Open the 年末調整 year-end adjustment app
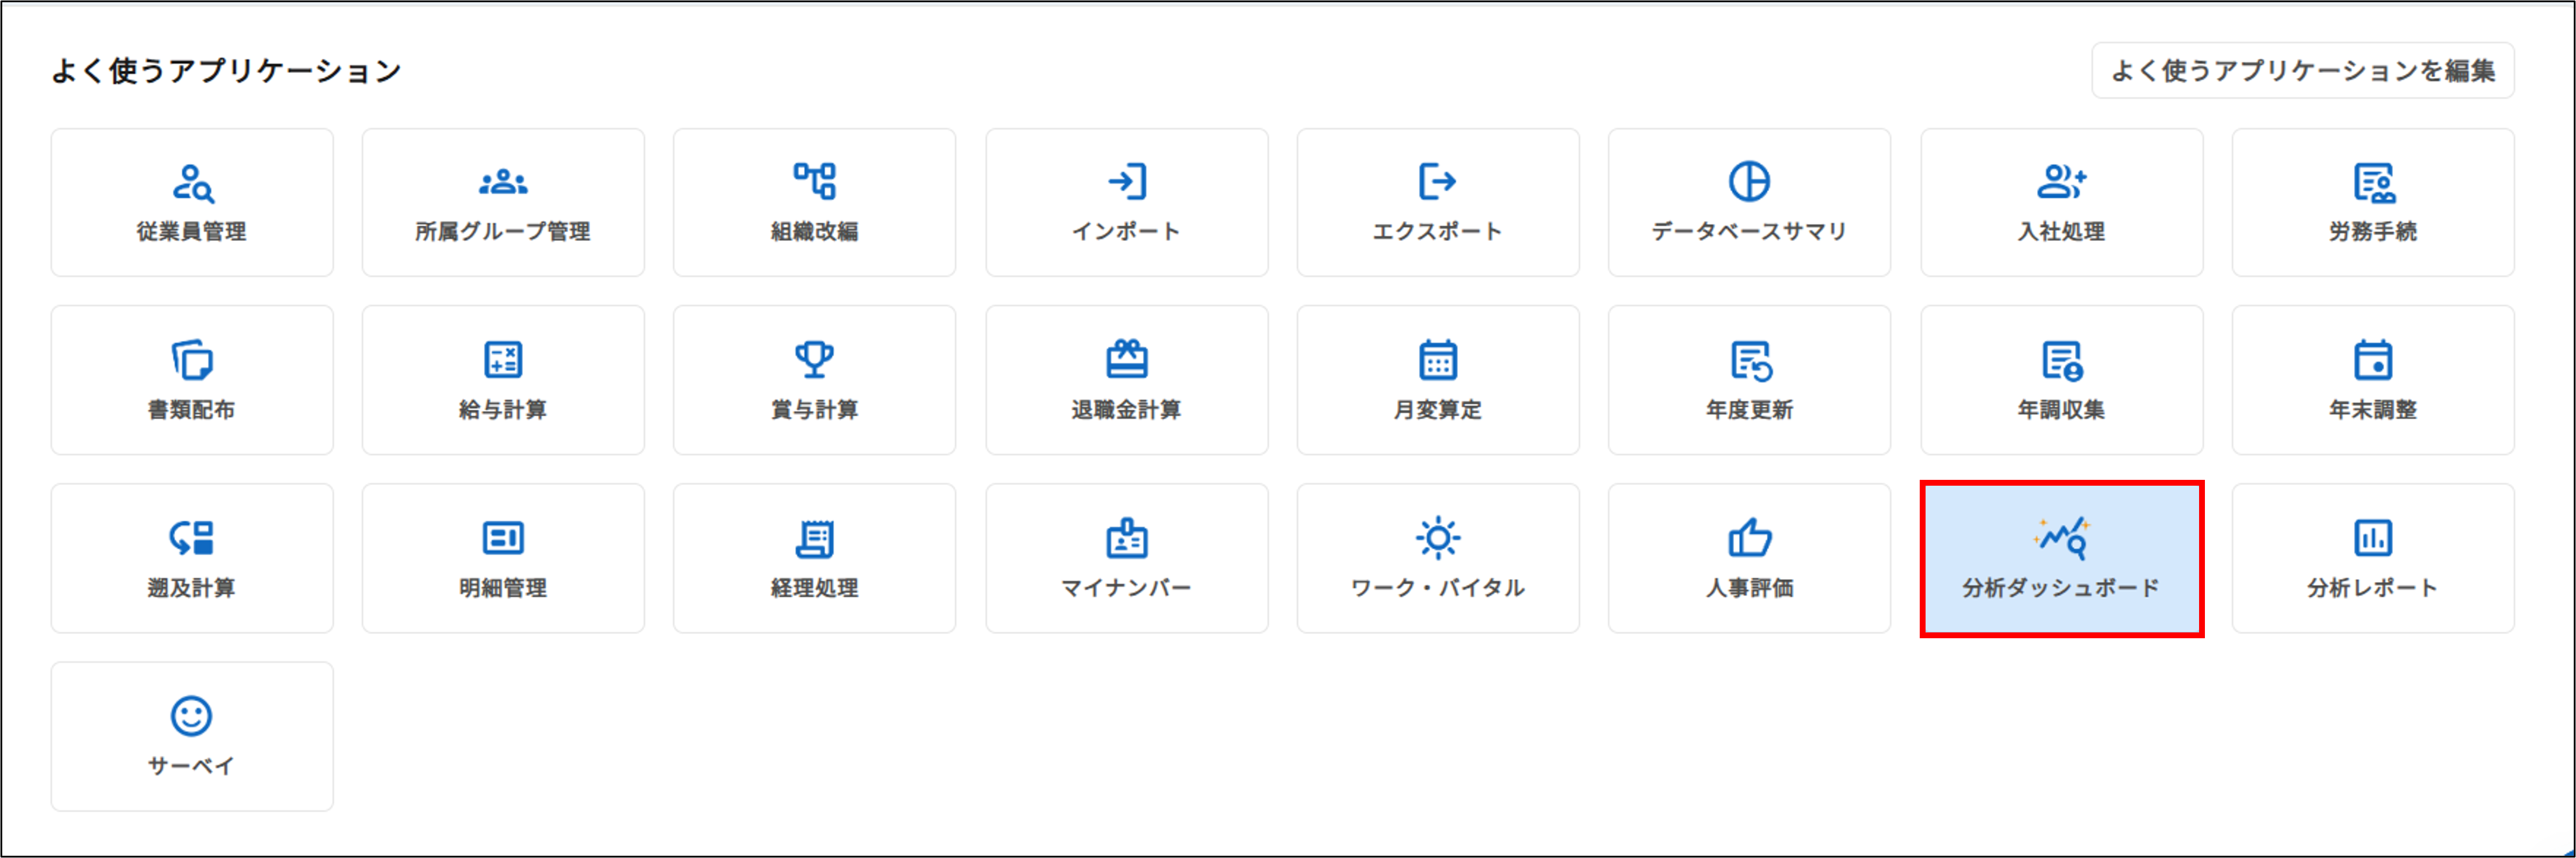The width and height of the screenshot is (2576, 858). tap(2372, 380)
